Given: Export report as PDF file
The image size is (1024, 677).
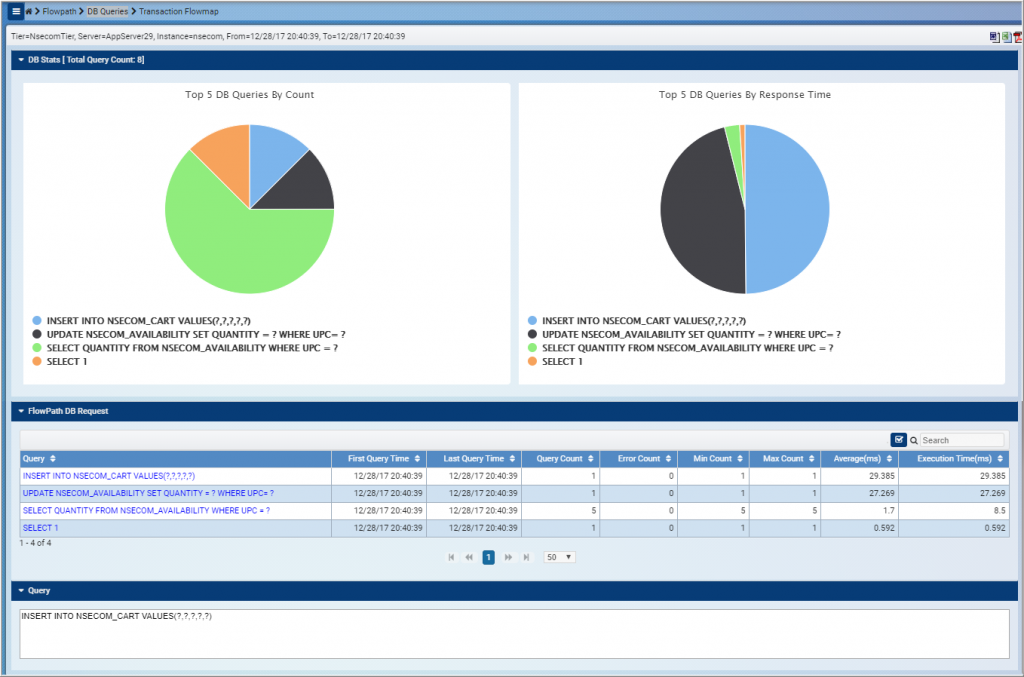Looking at the screenshot, I should click(1018, 36).
